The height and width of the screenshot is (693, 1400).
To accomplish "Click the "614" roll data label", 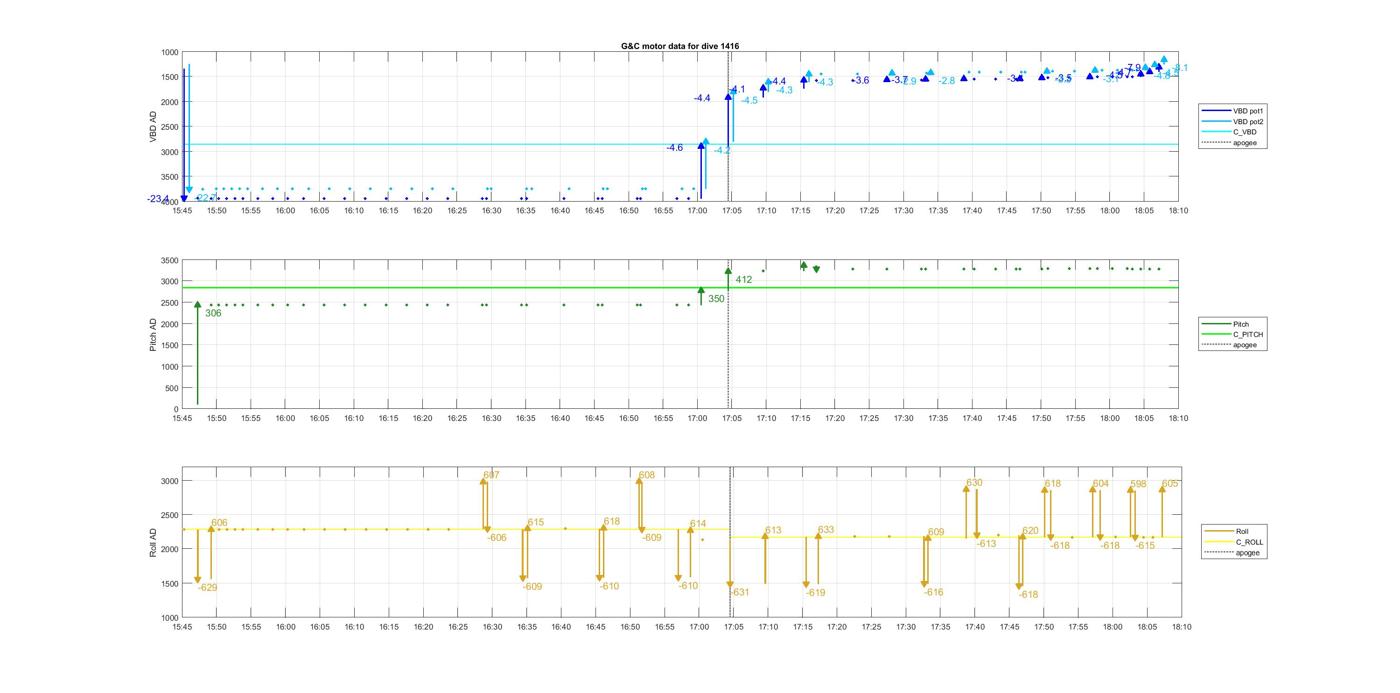I will pos(698,523).
